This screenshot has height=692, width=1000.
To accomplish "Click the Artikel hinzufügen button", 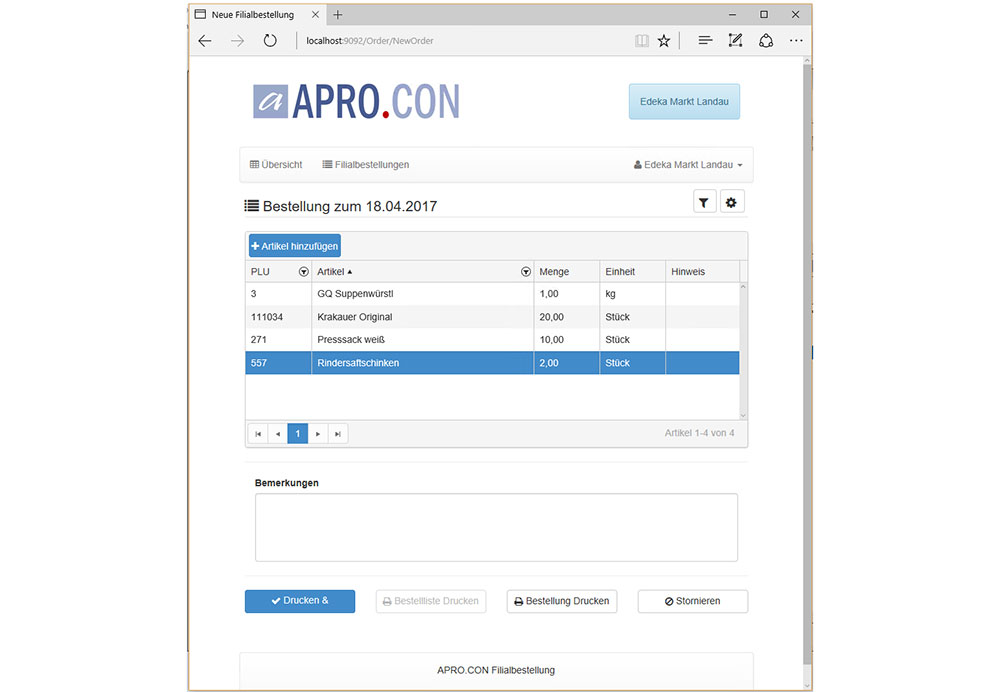I will pyautogui.click(x=295, y=246).
